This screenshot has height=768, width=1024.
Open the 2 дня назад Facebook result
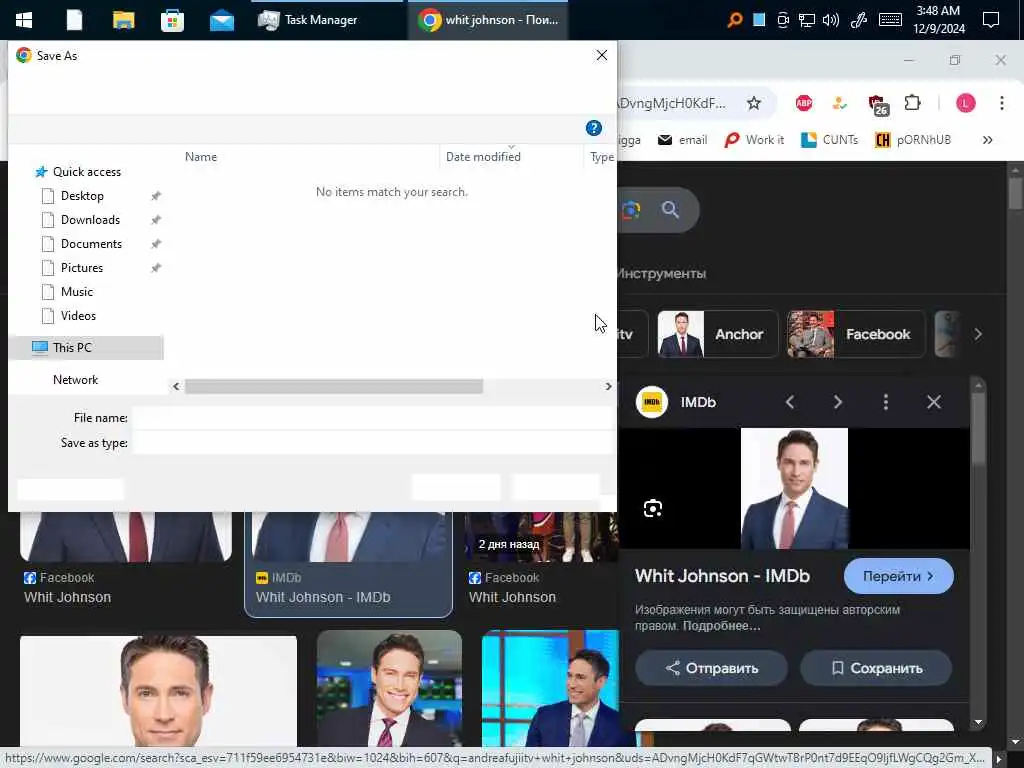[x=541, y=537]
